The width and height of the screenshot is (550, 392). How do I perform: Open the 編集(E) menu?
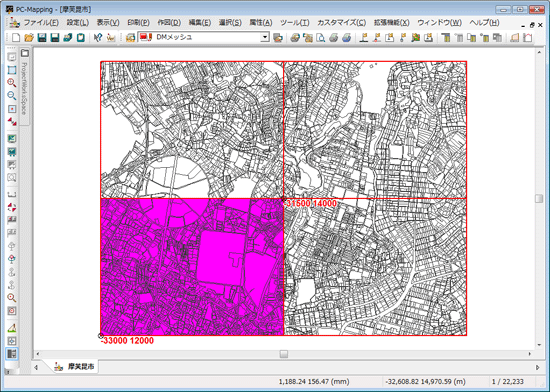[x=200, y=22]
